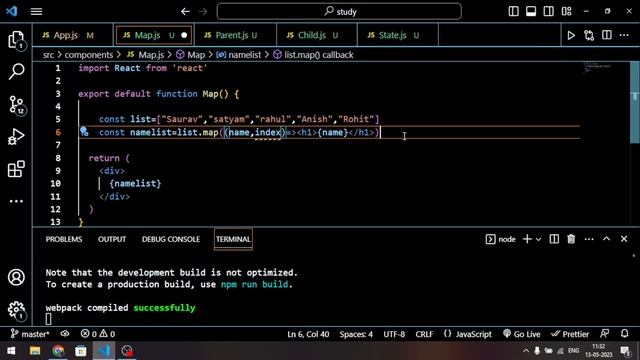This screenshot has height=360, width=640.
Task: Open the Extensions view
Action: 16,169
